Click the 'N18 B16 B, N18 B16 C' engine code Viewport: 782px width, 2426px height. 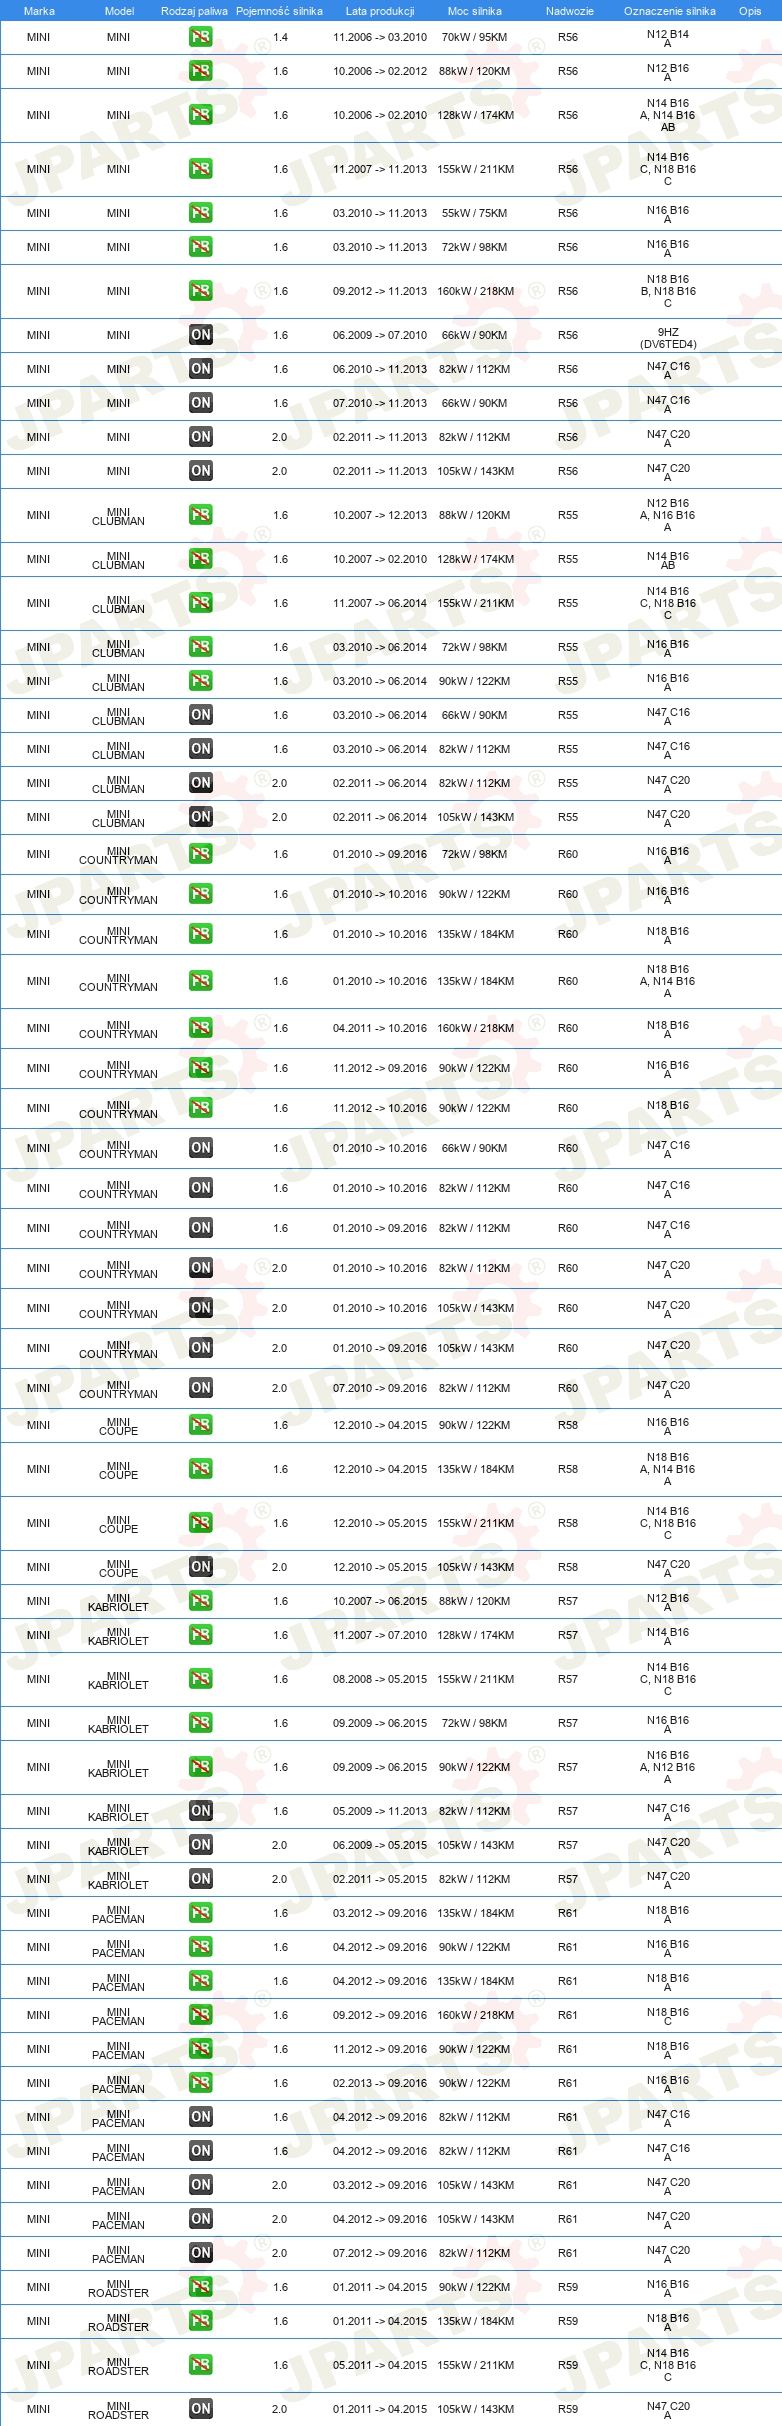click(668, 291)
